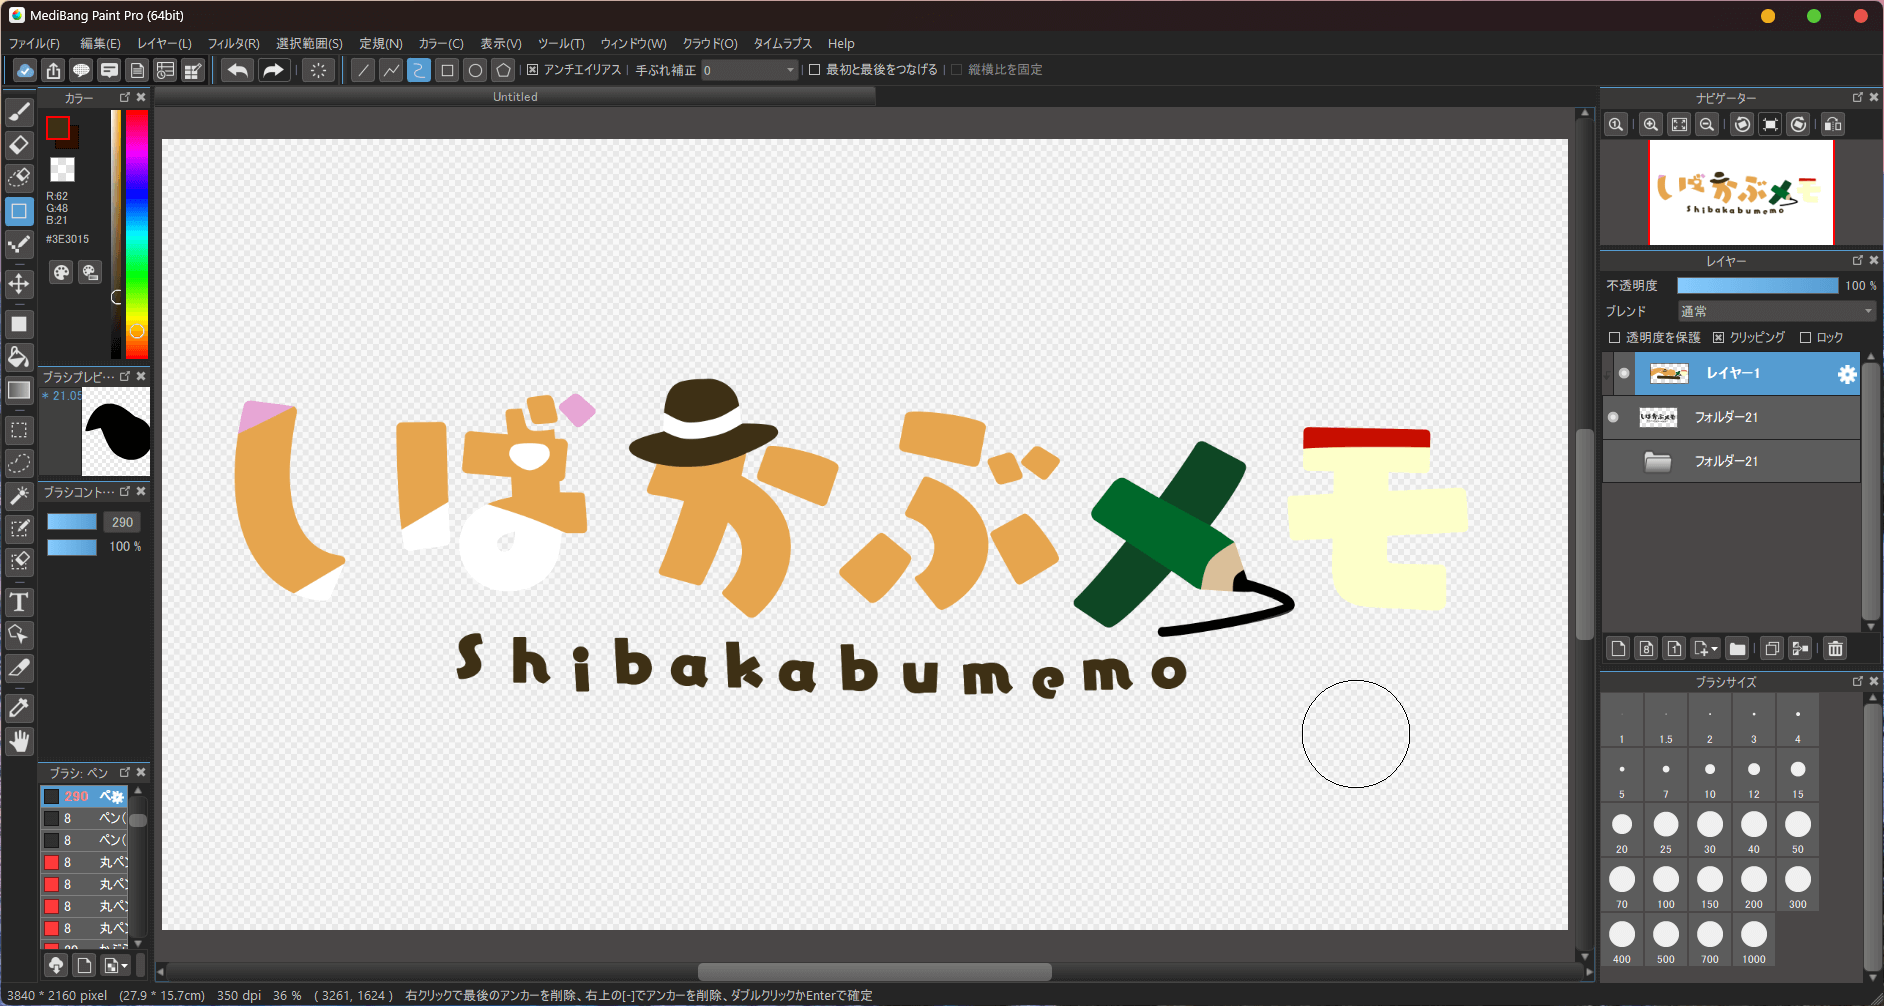This screenshot has width=1884, height=1006.
Task: Open the フィルタ(R) menu
Action: pos(233,44)
